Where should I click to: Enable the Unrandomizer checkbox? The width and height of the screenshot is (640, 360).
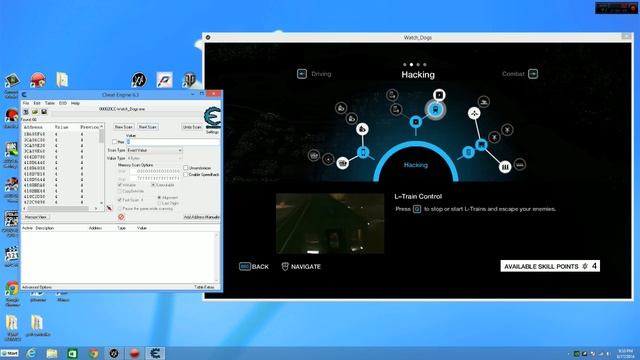186,168
